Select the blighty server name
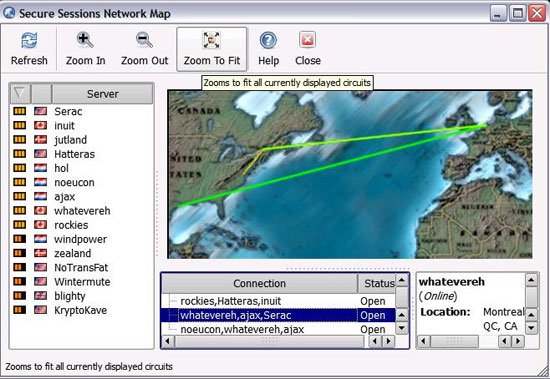The image size is (550, 379). coord(70,296)
